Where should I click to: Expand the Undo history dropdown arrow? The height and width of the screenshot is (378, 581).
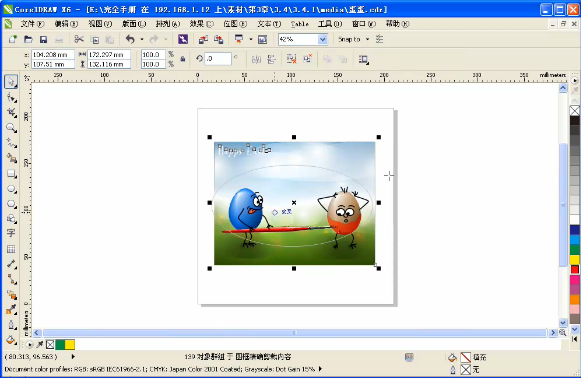click(x=142, y=39)
